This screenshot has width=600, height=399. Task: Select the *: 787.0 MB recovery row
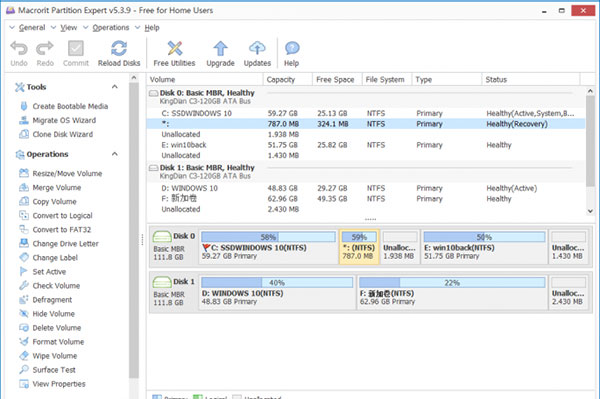point(366,124)
